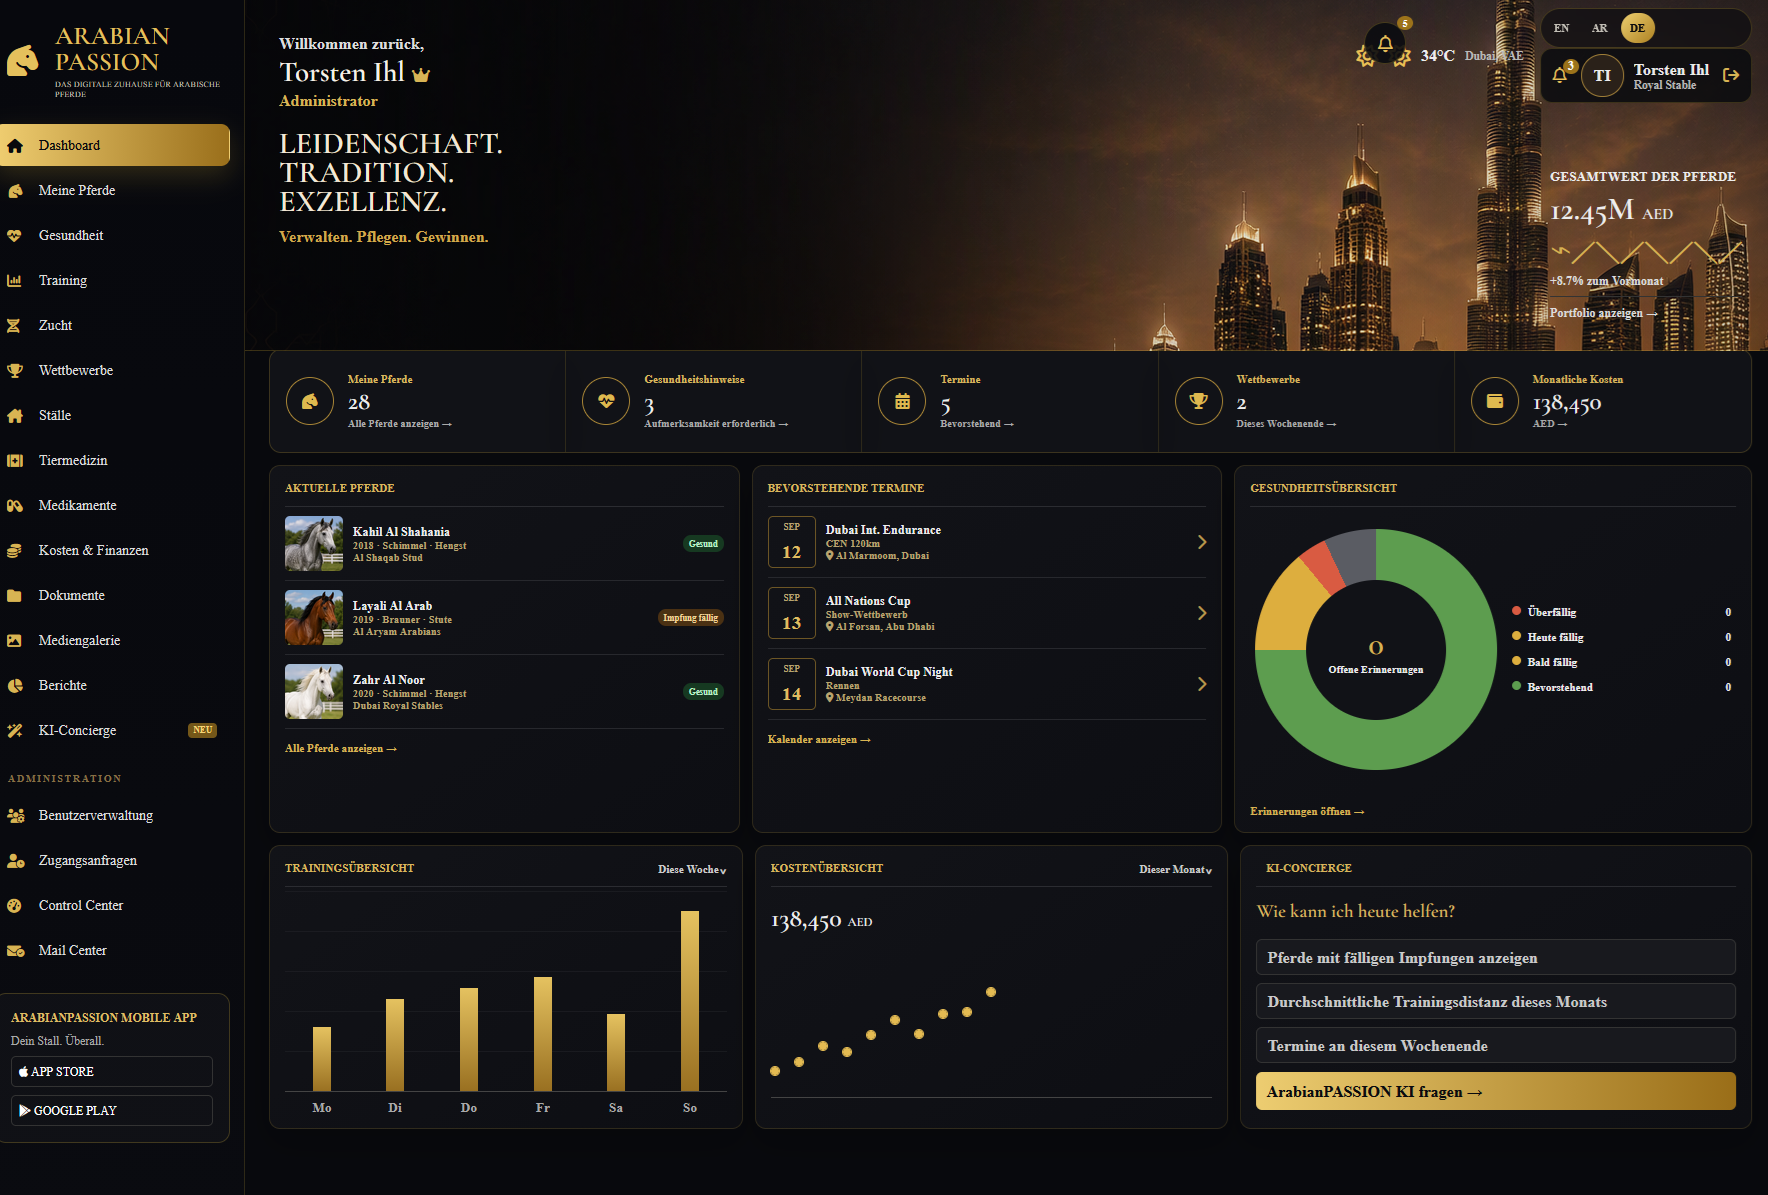1768x1195 pixels.
Task: Click the horse icon in Meine Pferde card
Action: click(x=310, y=401)
